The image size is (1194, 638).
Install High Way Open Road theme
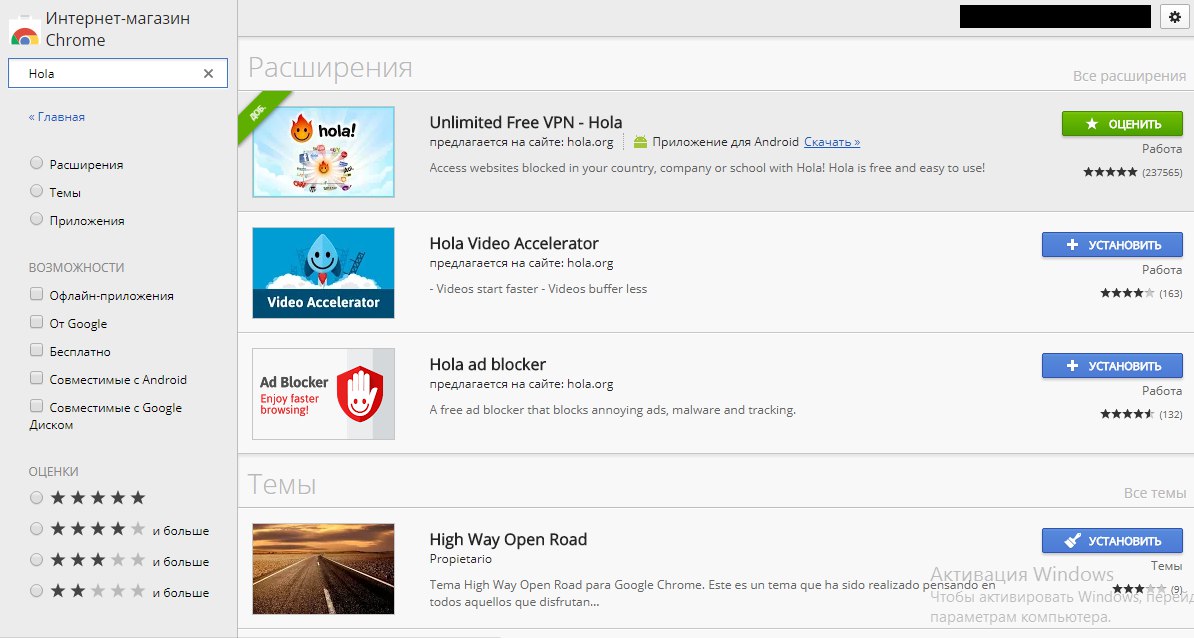tap(1112, 541)
